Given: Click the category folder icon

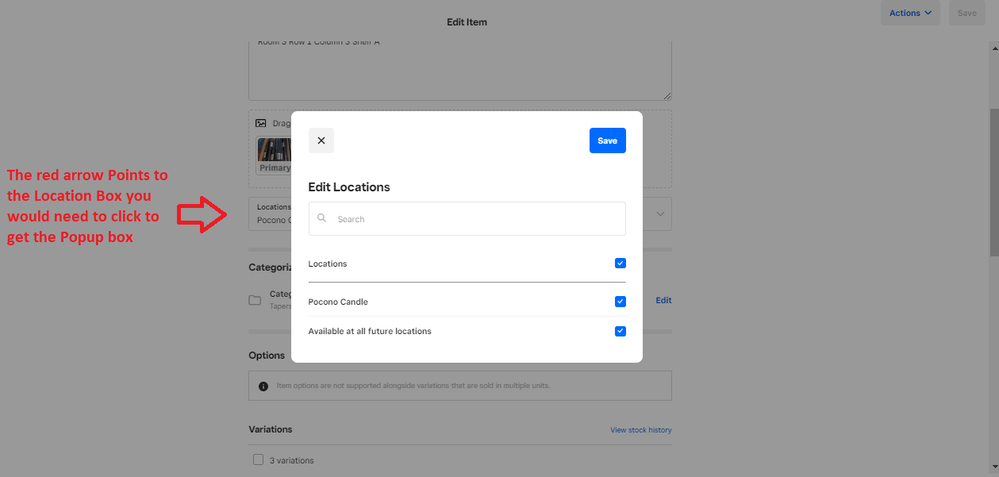Looking at the screenshot, I should pyautogui.click(x=255, y=300).
